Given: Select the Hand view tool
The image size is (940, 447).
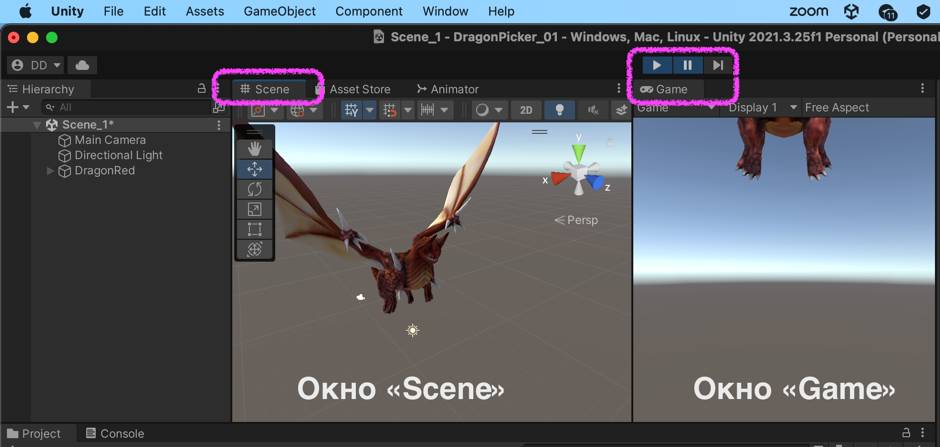Looking at the screenshot, I should point(254,149).
